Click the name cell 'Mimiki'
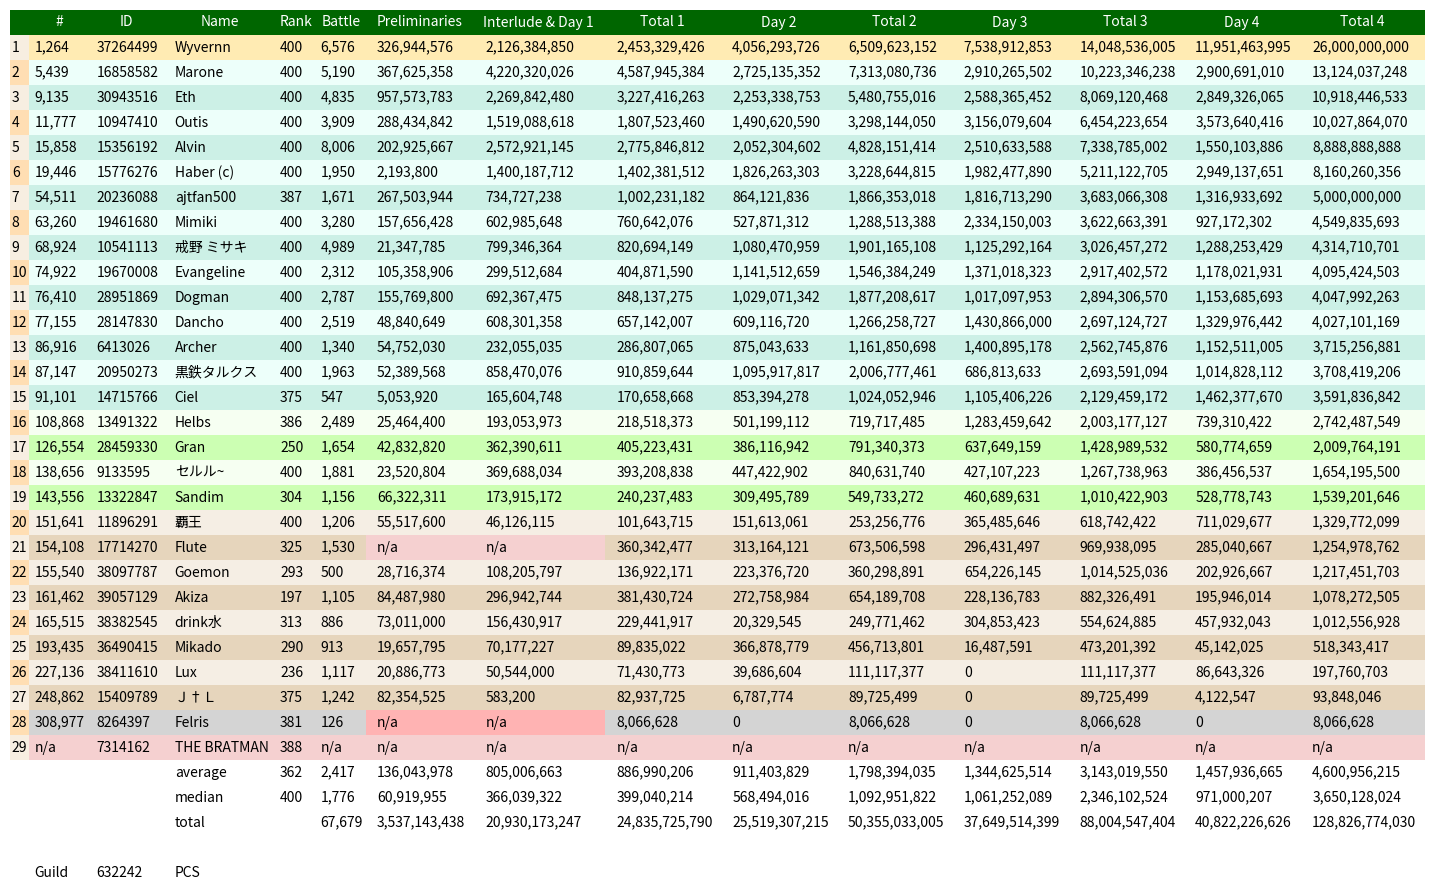This screenshot has height=895, width=1434. (196, 222)
